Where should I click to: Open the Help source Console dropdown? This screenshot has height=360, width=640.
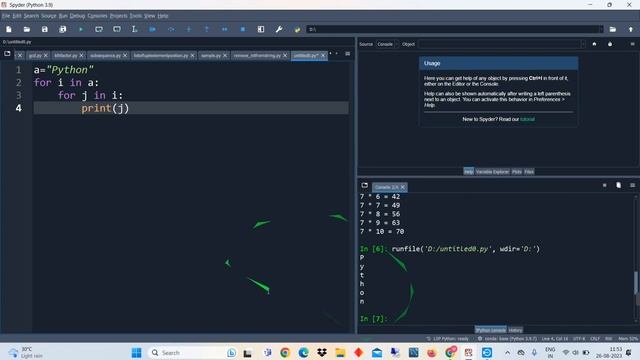click(x=387, y=44)
